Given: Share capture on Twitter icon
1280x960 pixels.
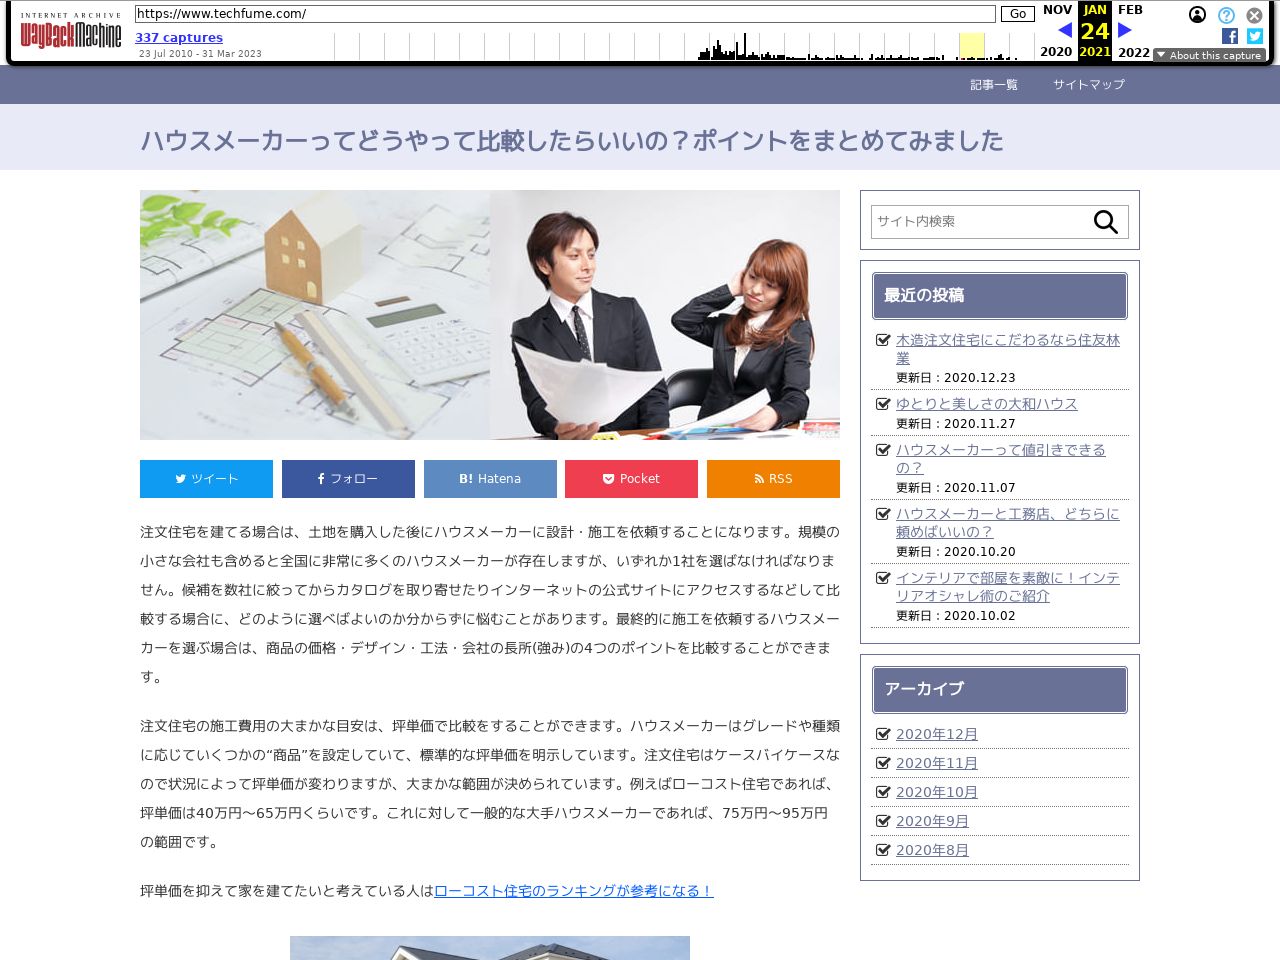Looking at the screenshot, I should click(x=1255, y=36).
